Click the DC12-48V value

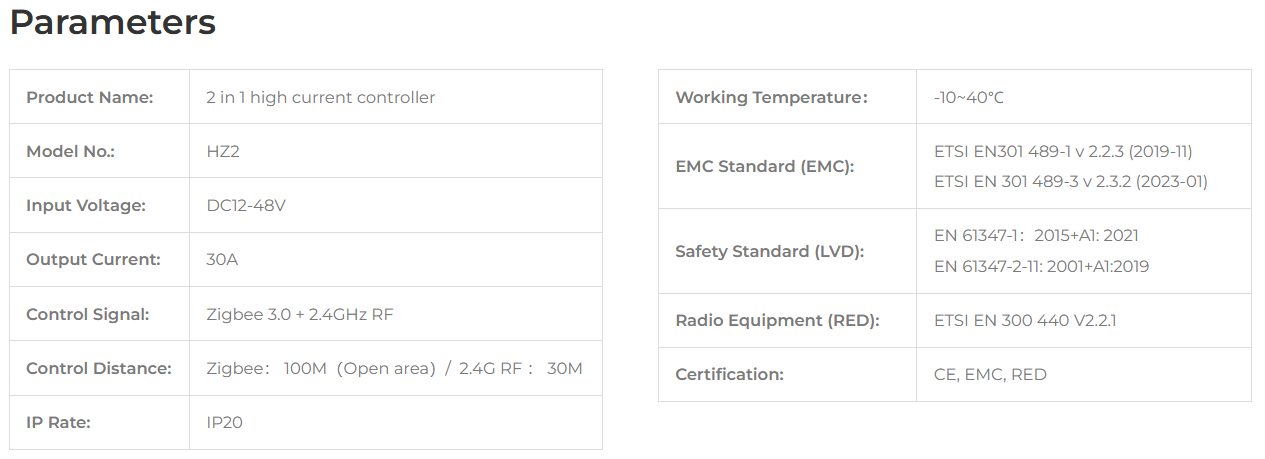pos(246,205)
